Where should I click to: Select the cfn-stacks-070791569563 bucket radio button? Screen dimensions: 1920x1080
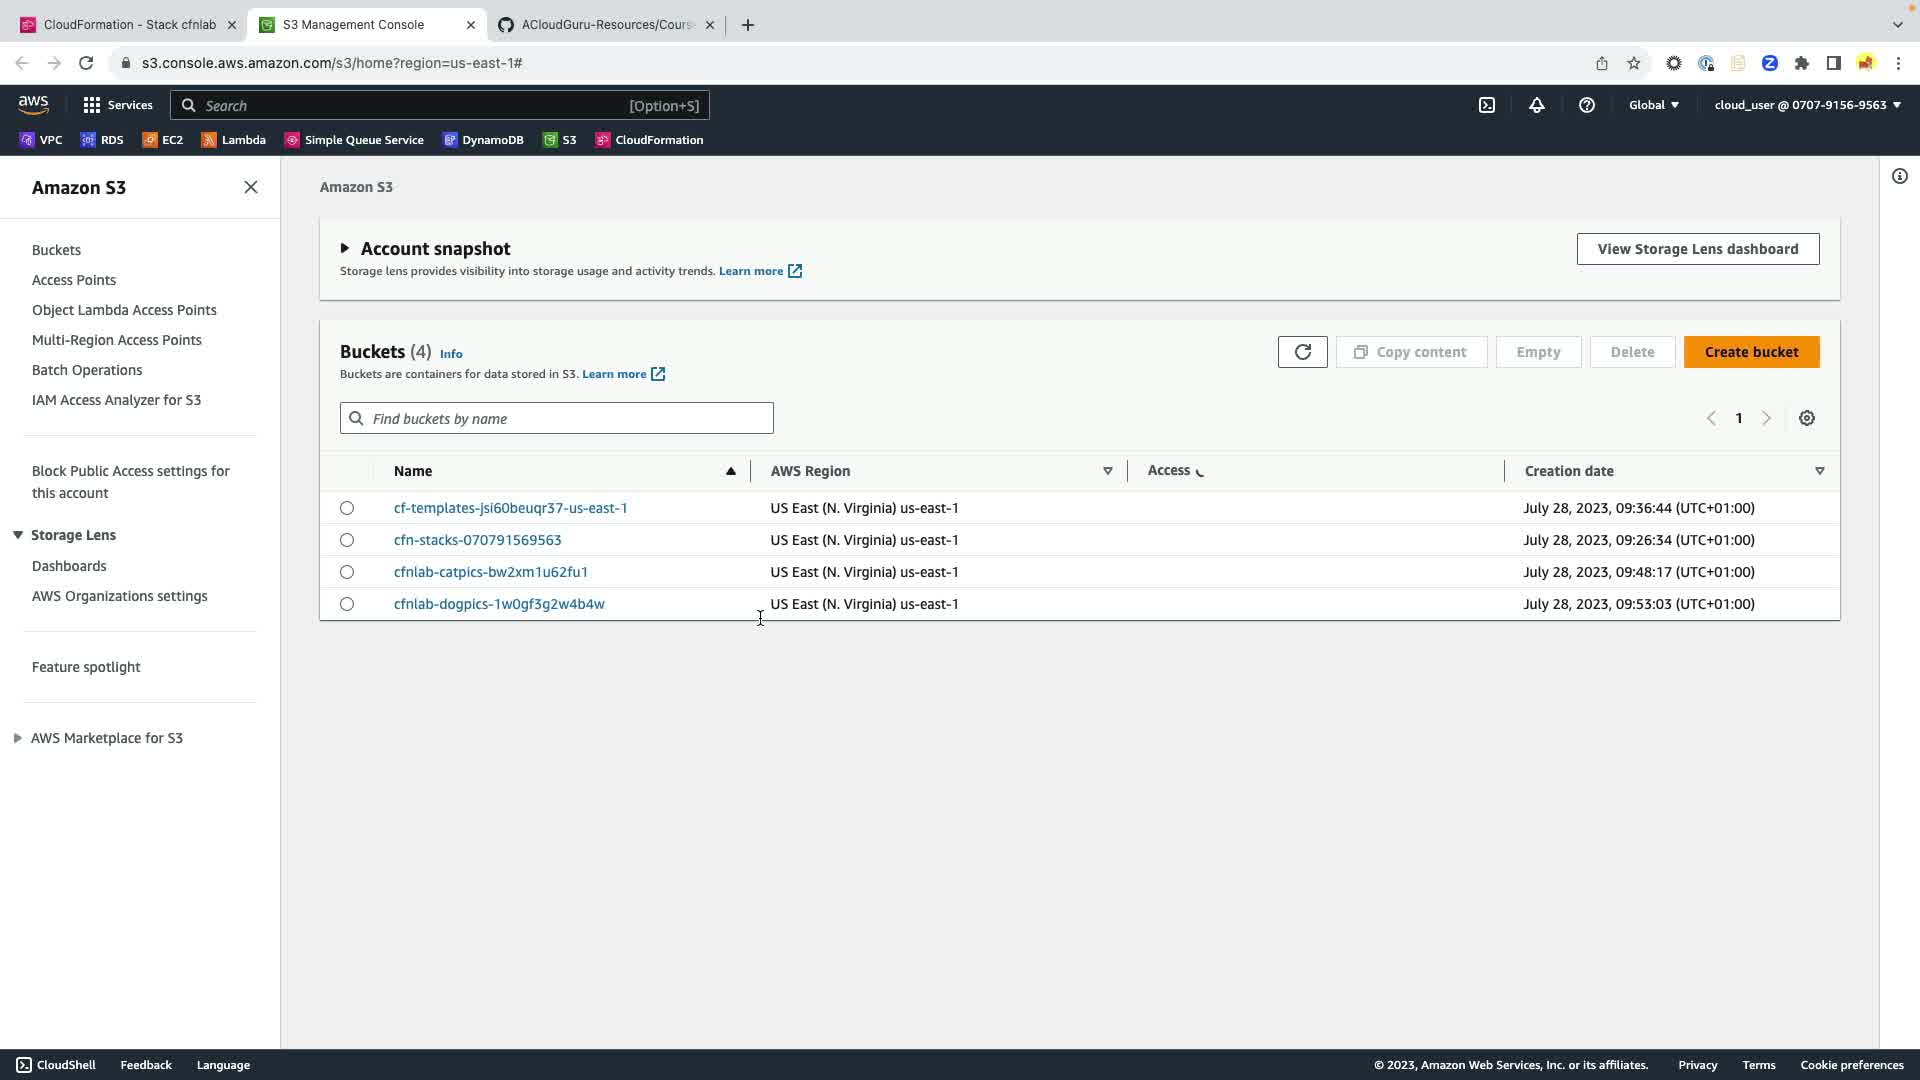[x=347, y=540]
